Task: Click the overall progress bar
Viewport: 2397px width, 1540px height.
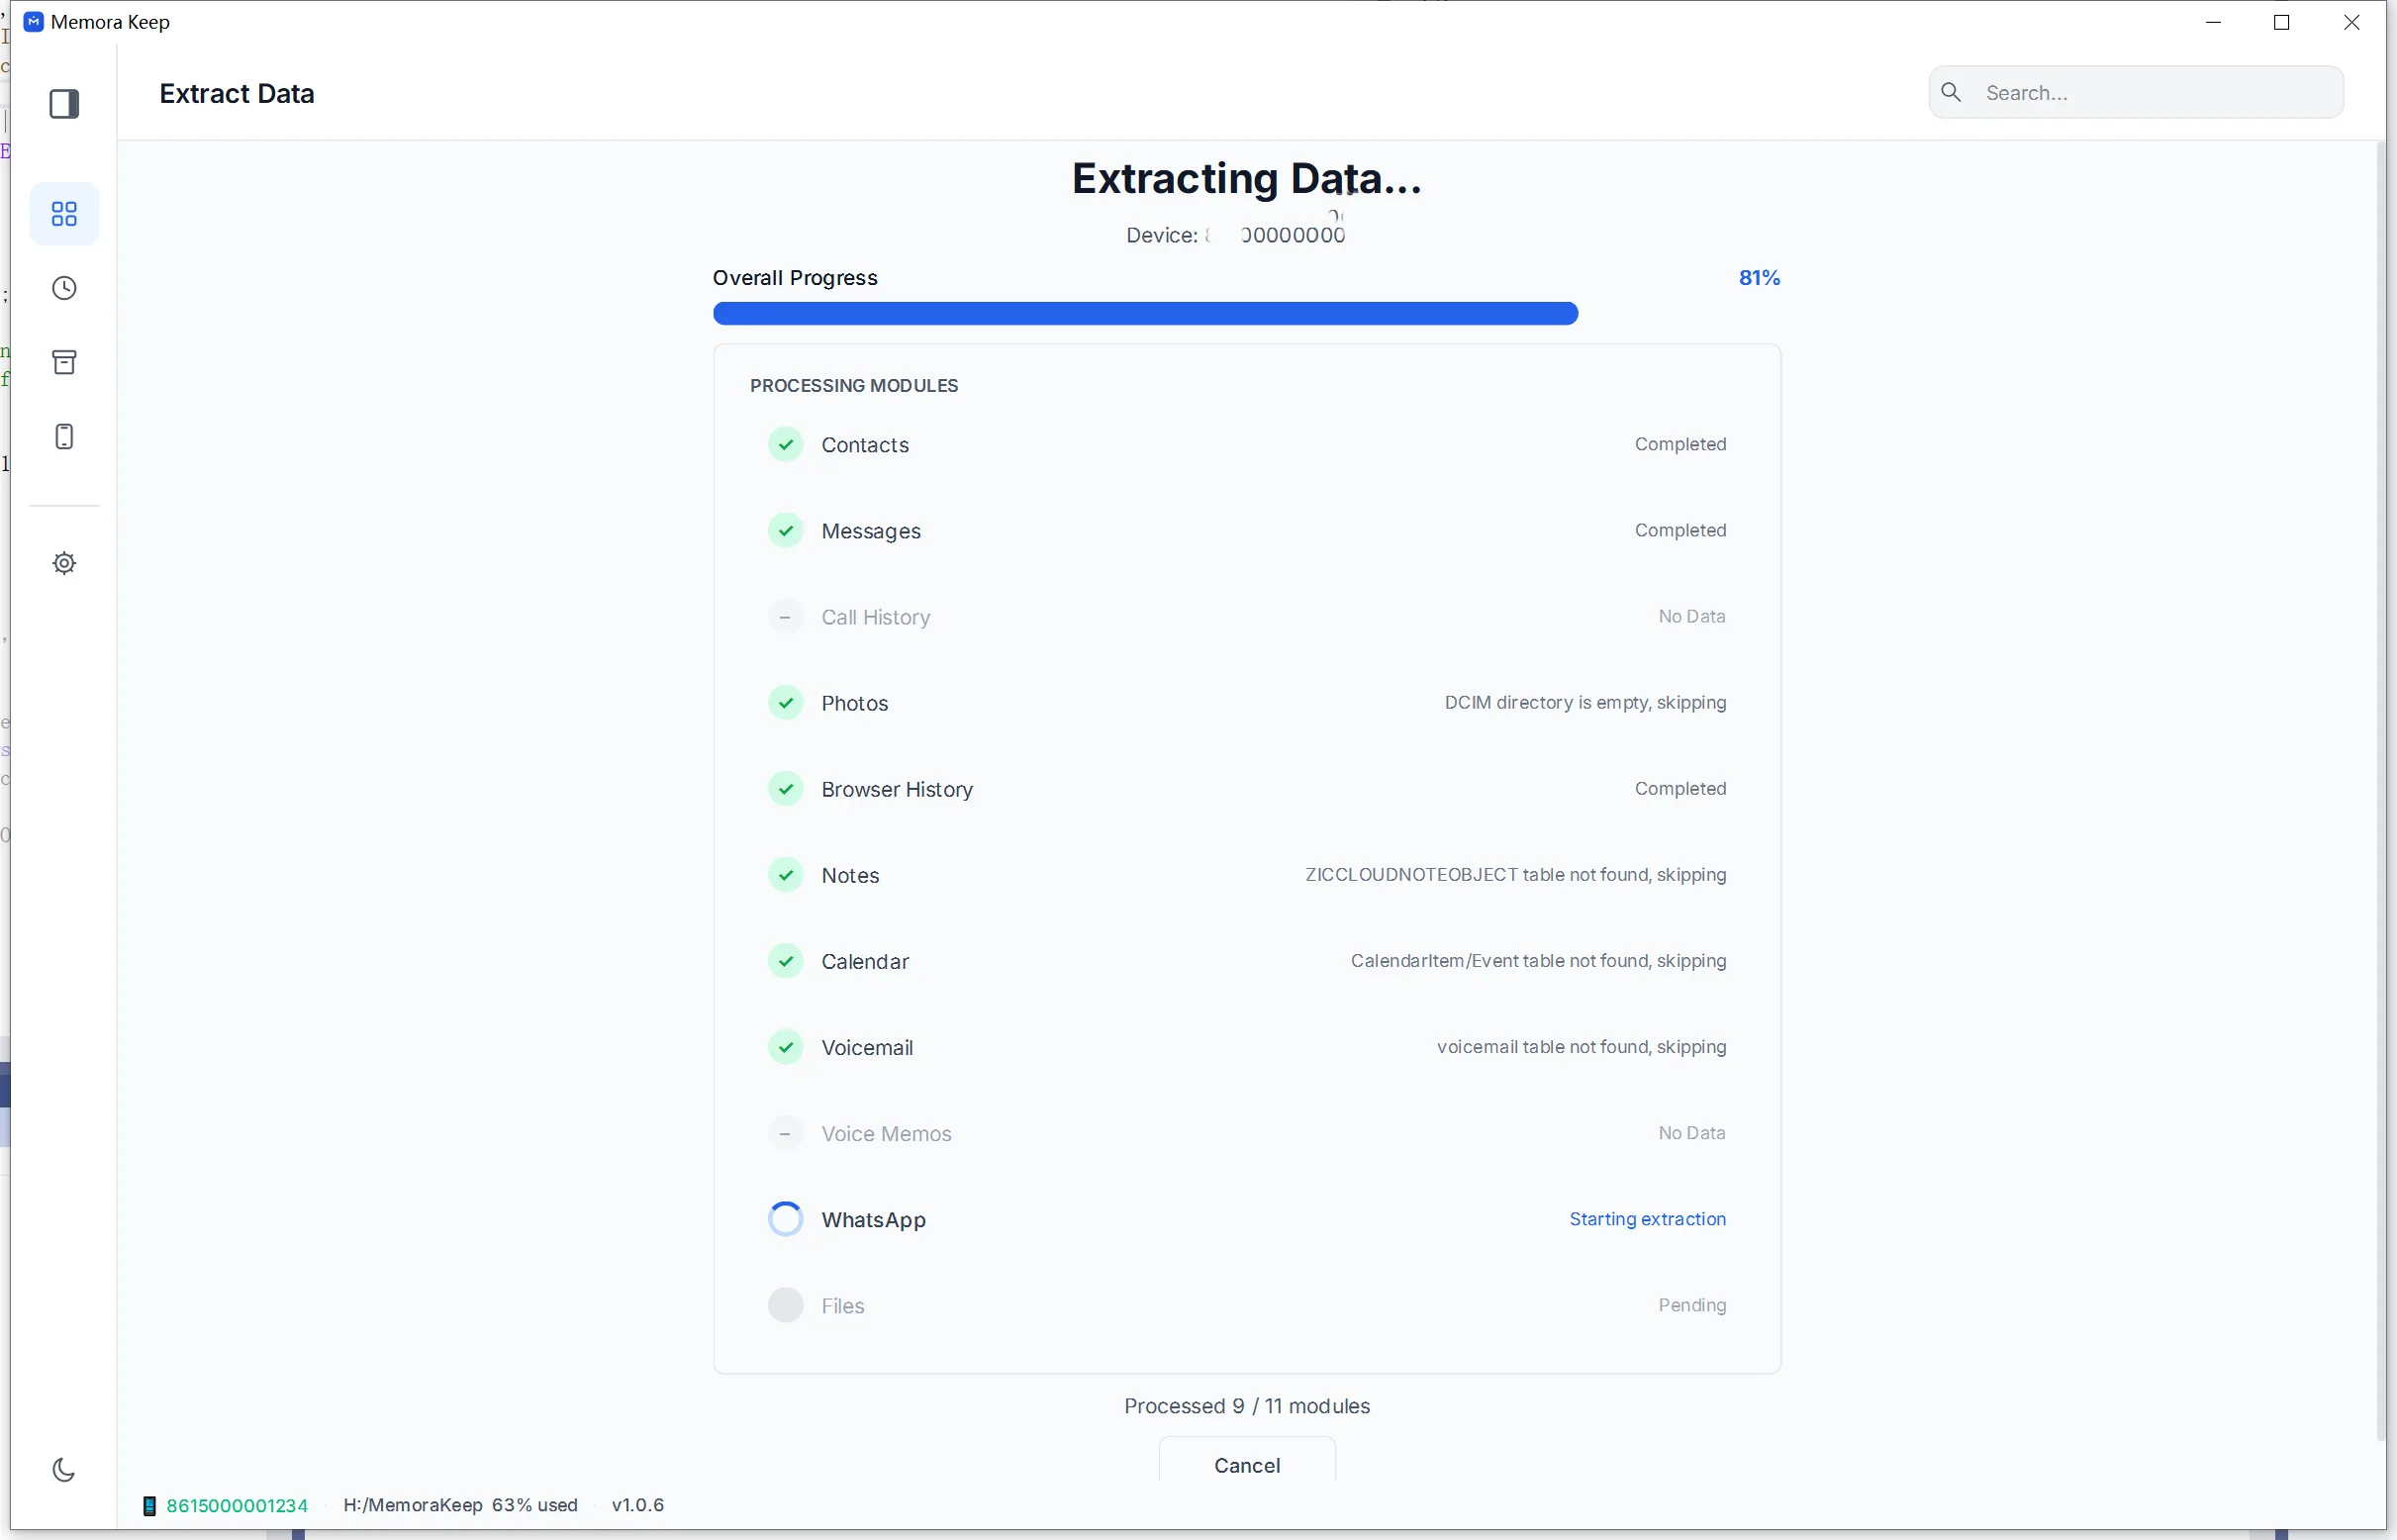Action: [1246, 314]
